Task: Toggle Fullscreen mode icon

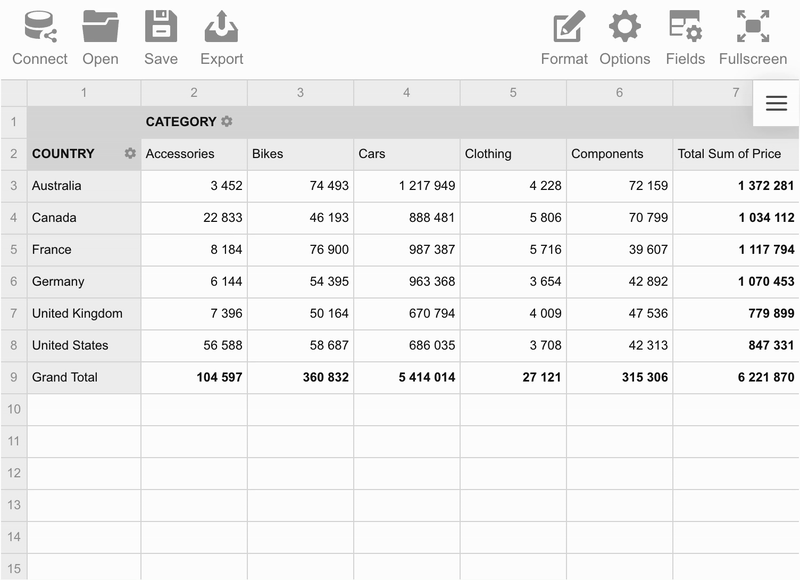Action: click(753, 27)
